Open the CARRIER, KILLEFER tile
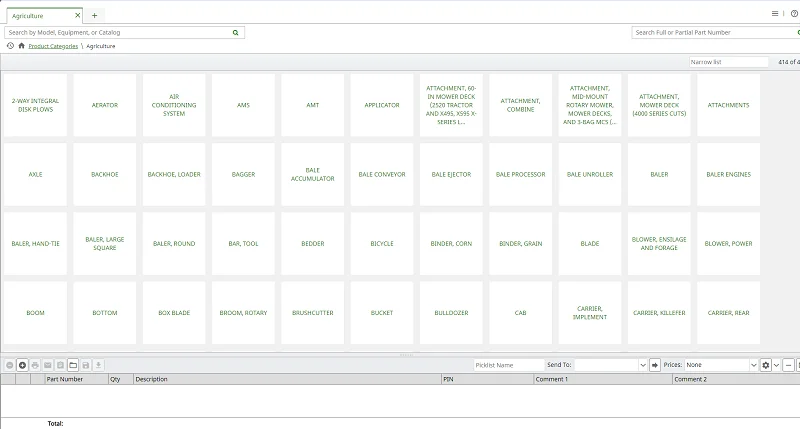The height and width of the screenshot is (429, 800). pyautogui.click(x=659, y=313)
